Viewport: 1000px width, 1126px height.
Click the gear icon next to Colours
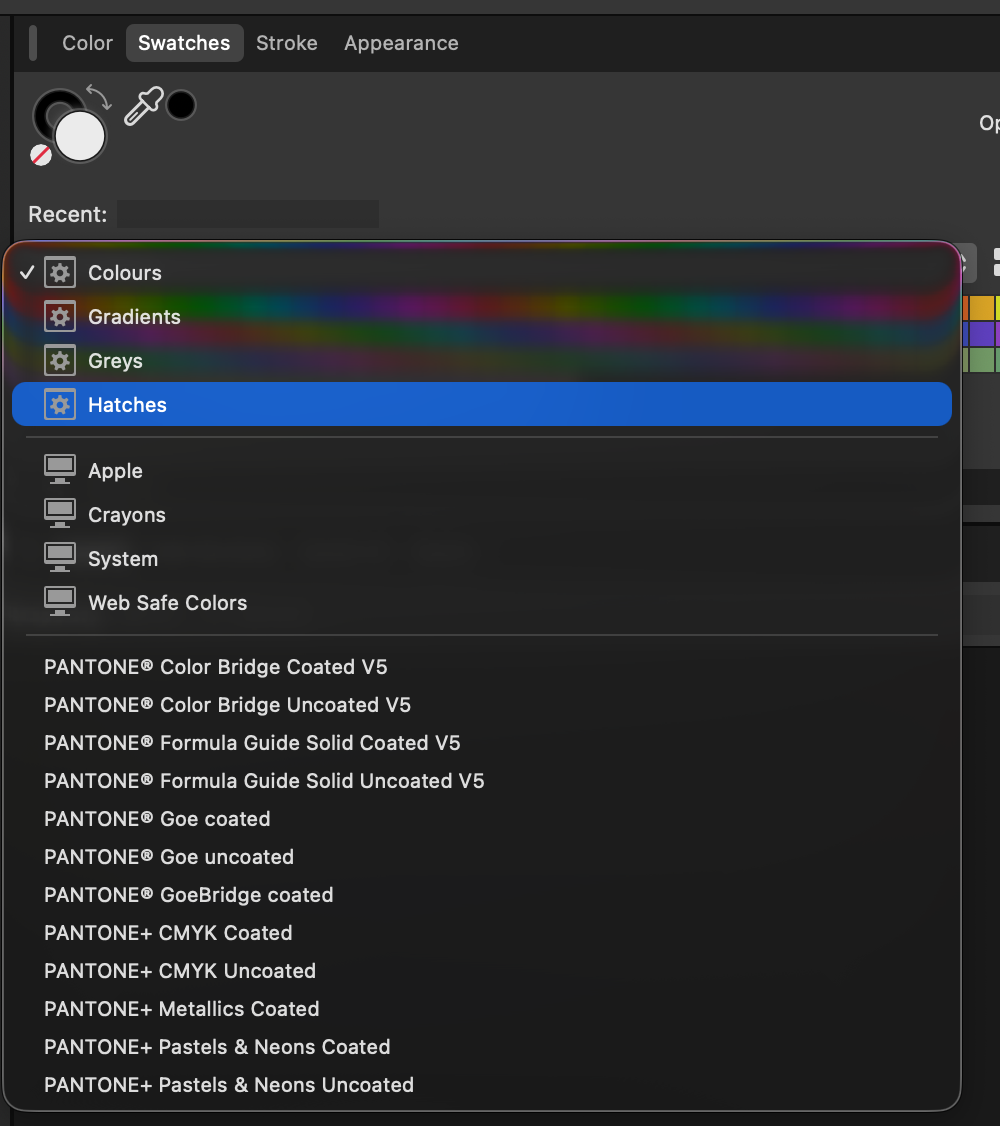[x=60, y=273]
